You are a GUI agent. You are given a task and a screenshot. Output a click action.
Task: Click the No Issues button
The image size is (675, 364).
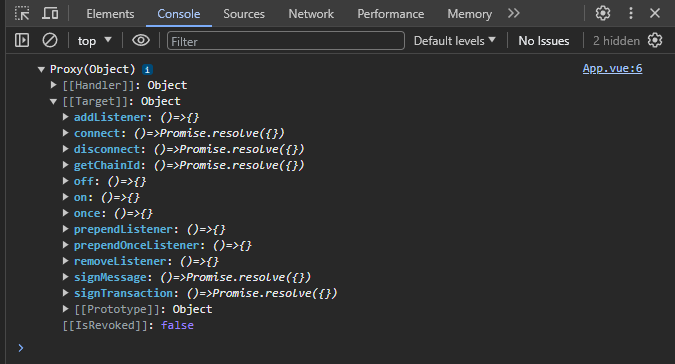click(x=544, y=41)
